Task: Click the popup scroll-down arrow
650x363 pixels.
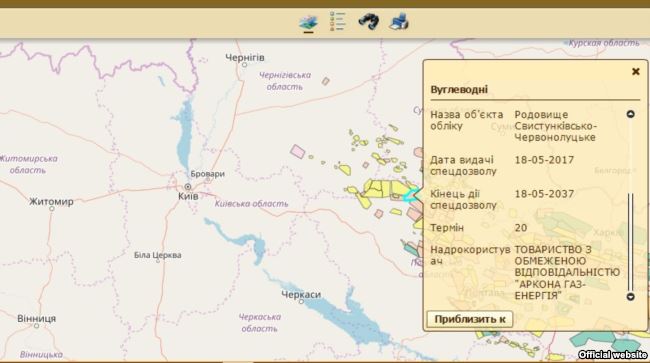Action: (x=631, y=296)
